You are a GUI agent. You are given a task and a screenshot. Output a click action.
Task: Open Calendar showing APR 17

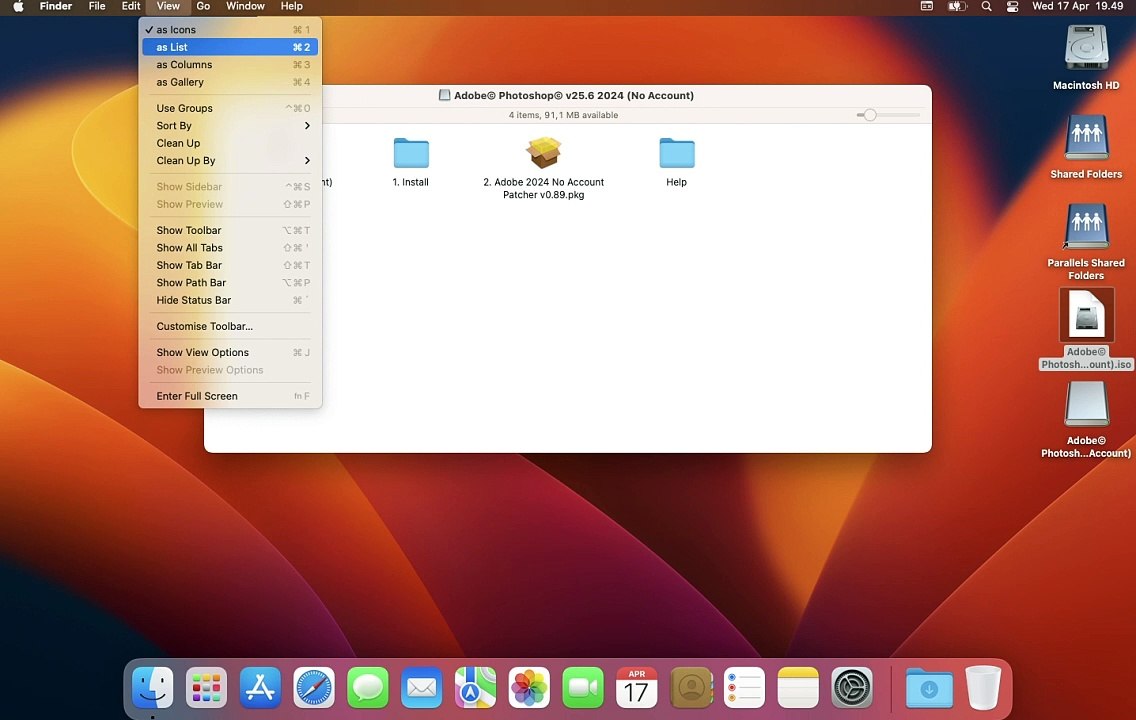[637, 687]
